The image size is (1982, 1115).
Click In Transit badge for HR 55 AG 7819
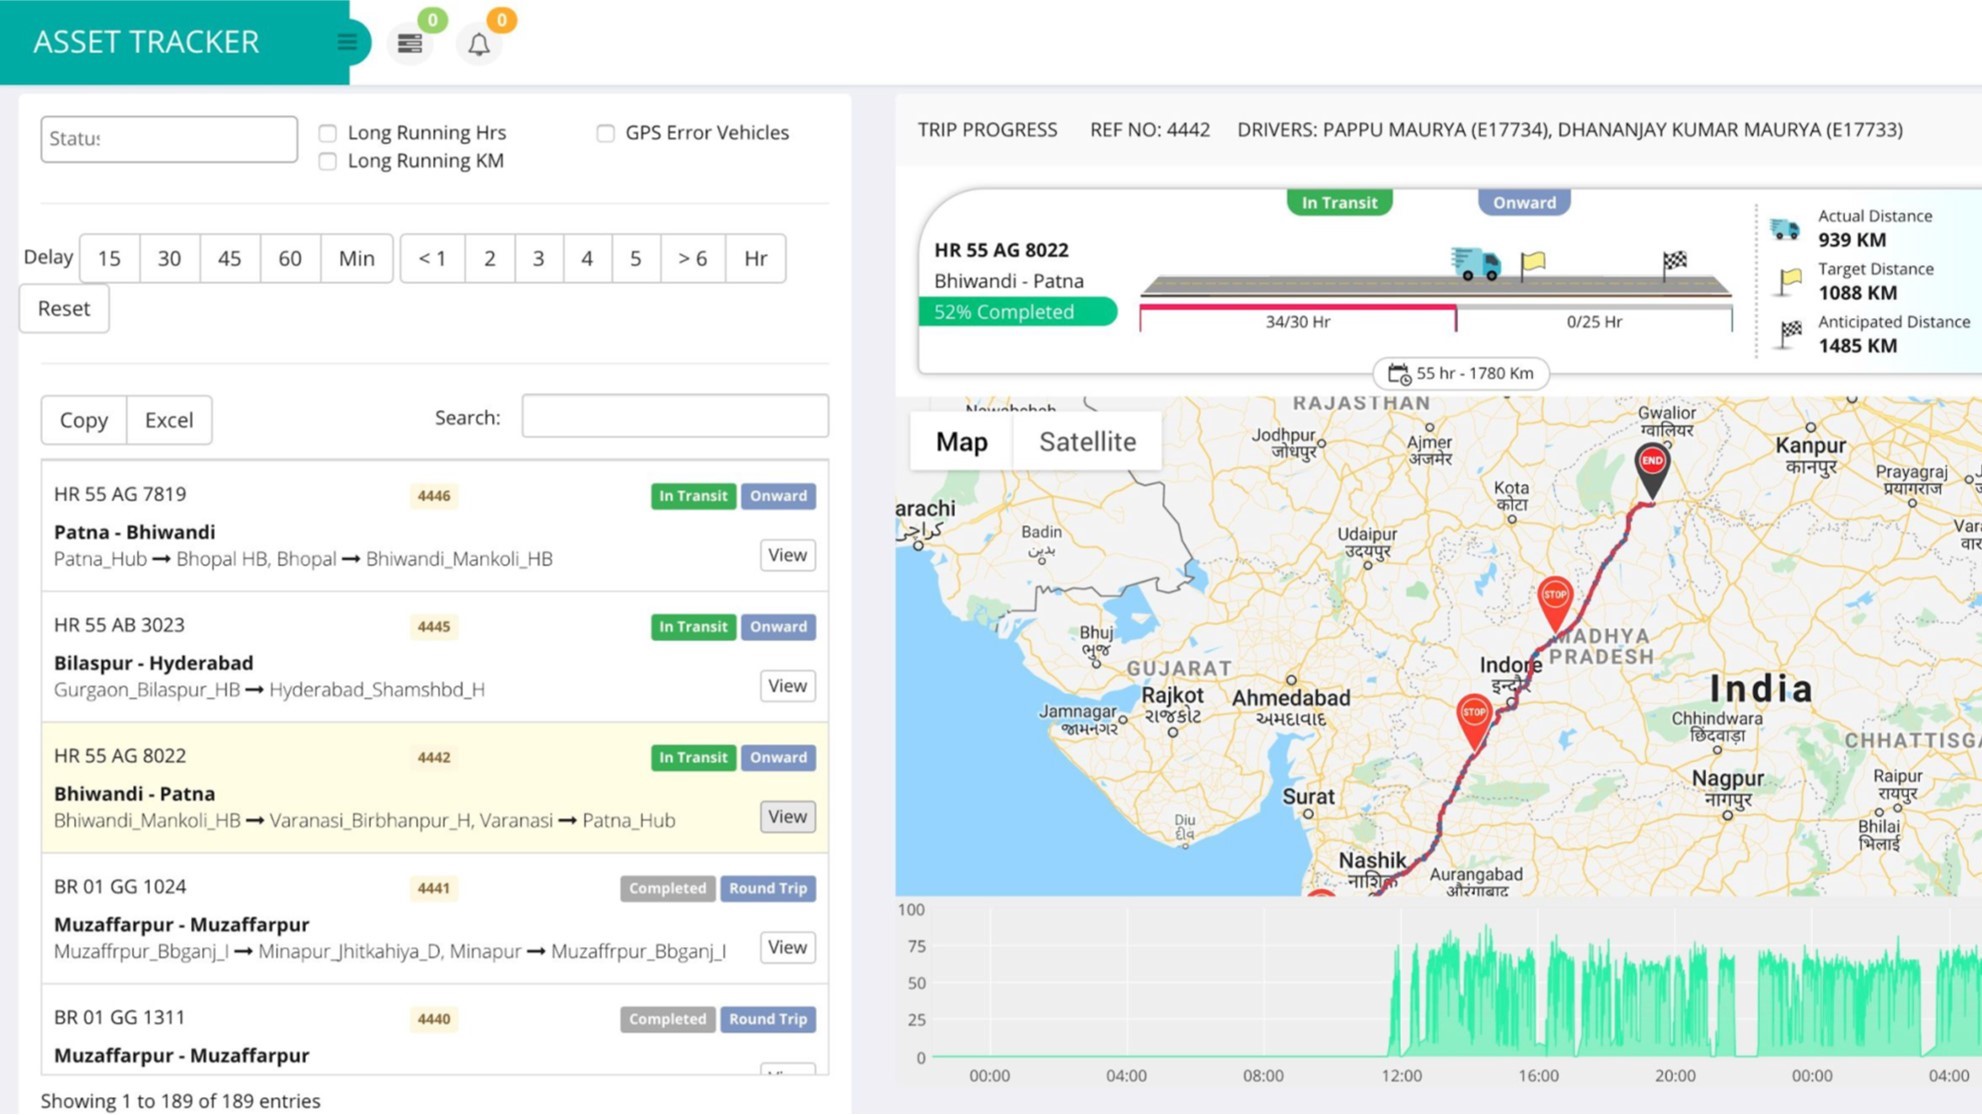coord(693,496)
